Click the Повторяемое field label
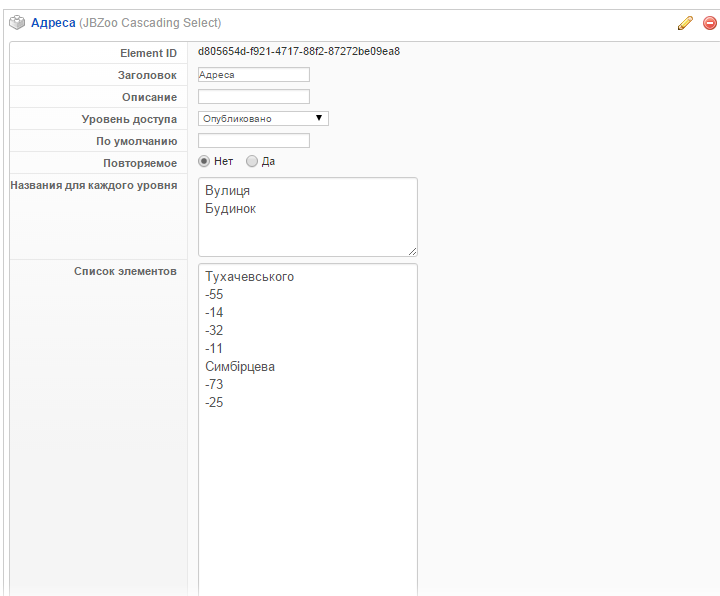This screenshot has width=720, height=596. pyautogui.click(x=140, y=163)
